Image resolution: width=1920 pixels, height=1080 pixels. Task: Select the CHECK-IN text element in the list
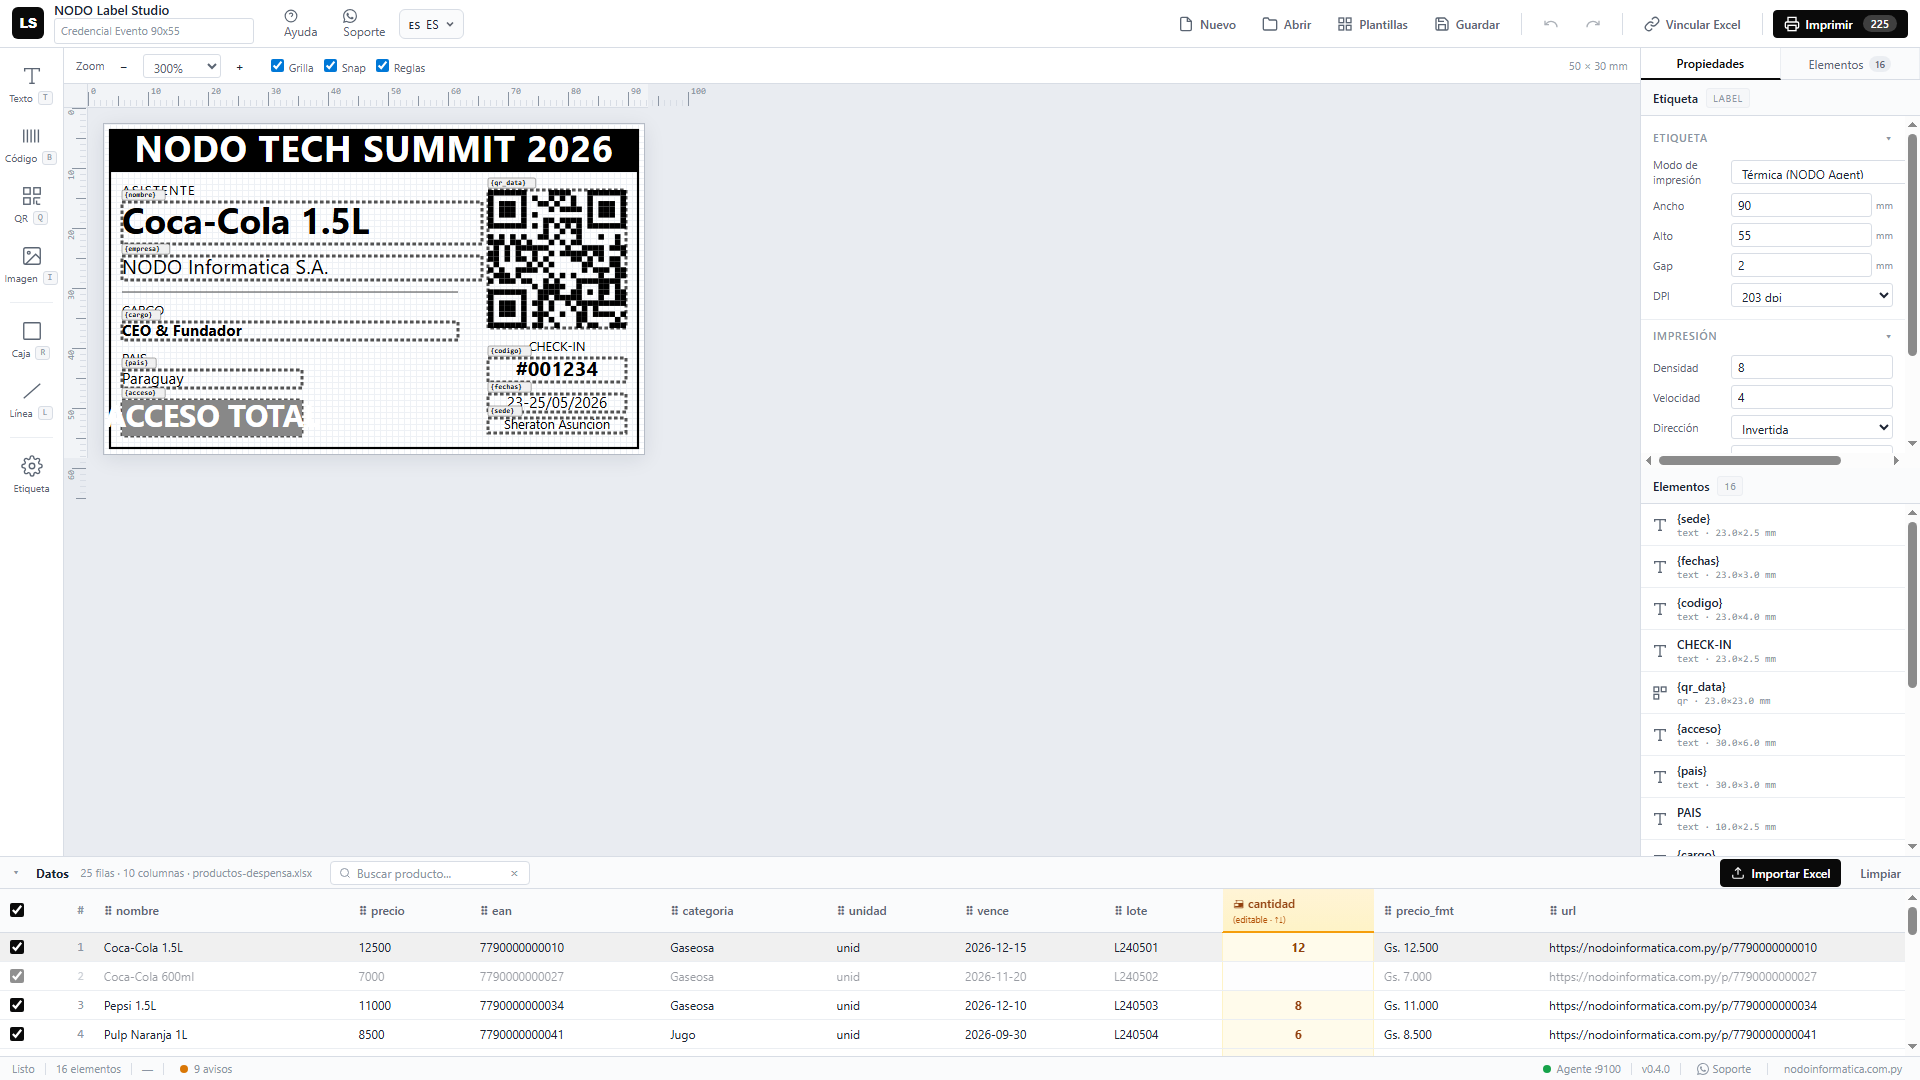point(1772,651)
